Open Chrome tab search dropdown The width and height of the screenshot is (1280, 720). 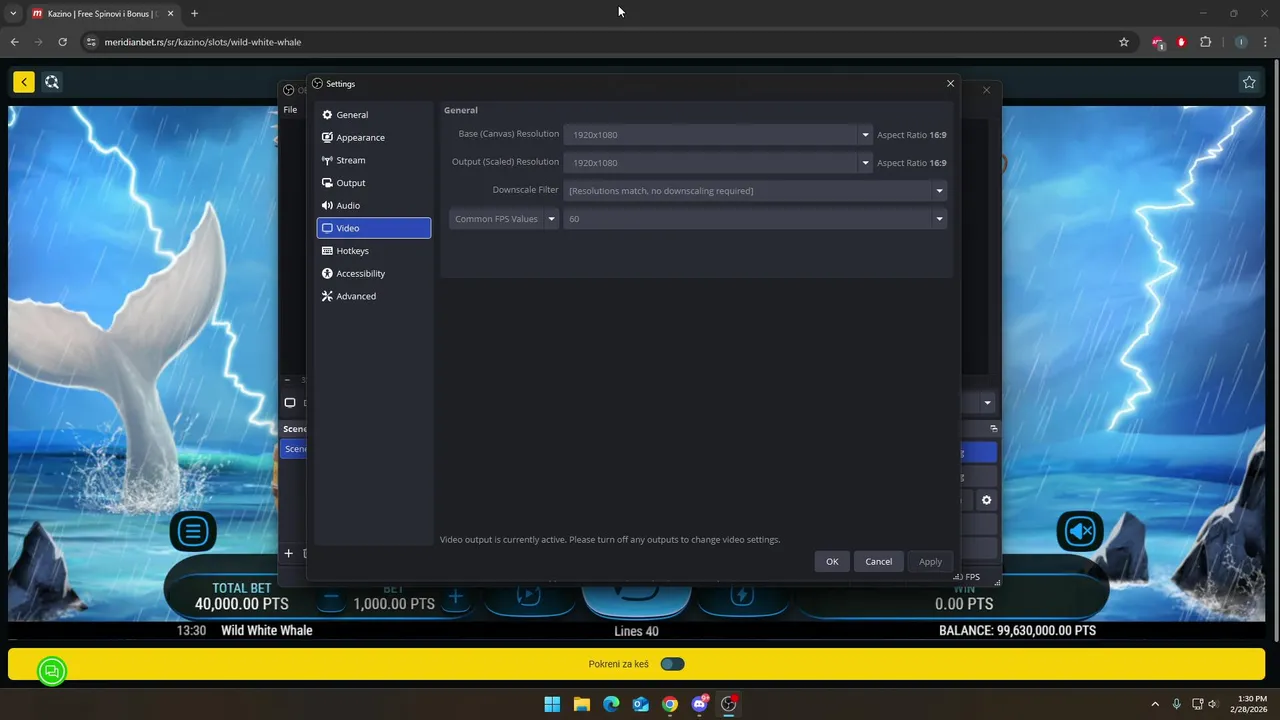coord(13,14)
